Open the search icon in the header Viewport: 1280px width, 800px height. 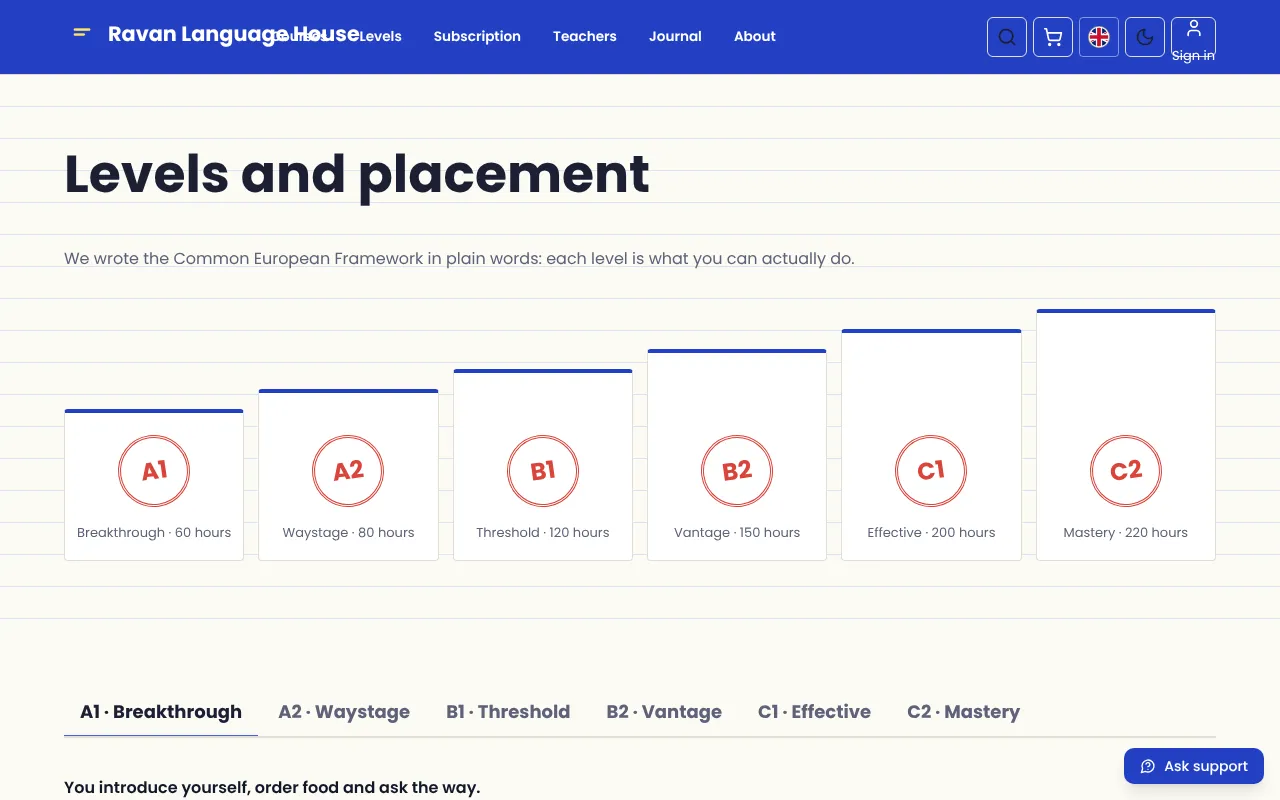click(x=1007, y=37)
